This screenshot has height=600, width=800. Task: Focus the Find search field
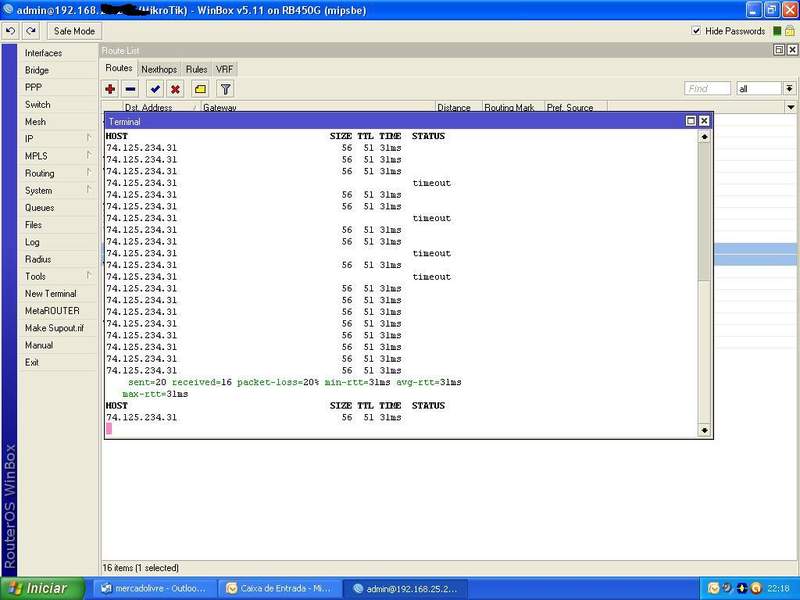707,89
